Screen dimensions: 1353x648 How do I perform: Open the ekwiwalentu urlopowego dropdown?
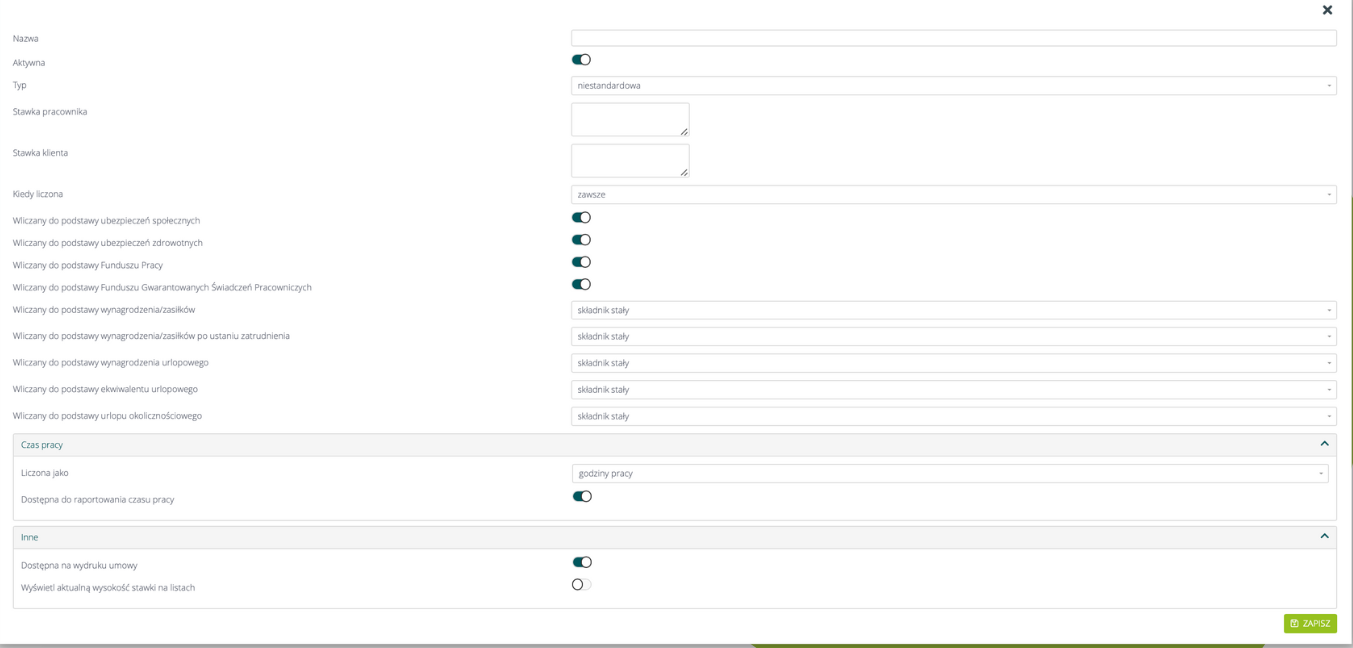pos(953,390)
